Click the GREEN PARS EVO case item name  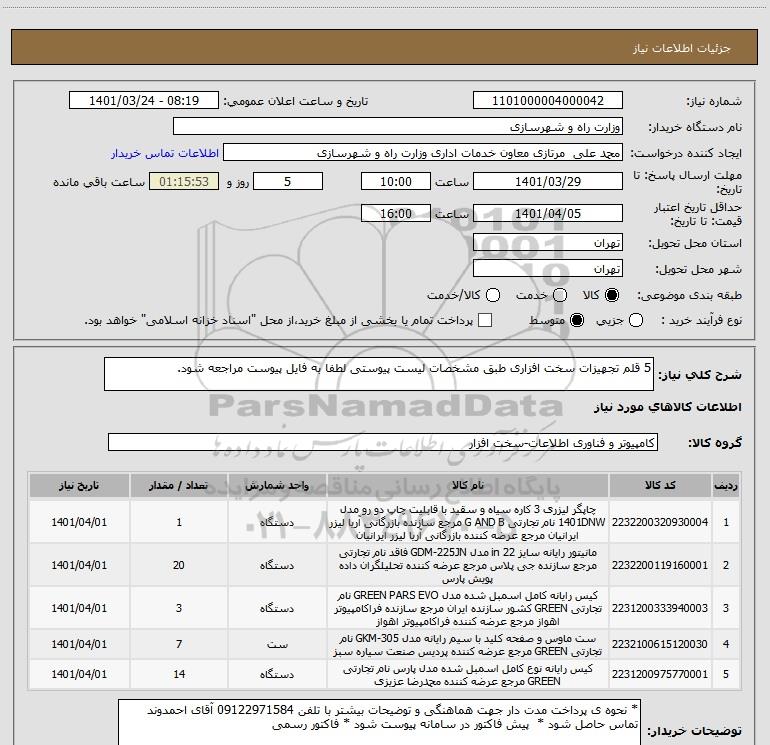pos(468,608)
